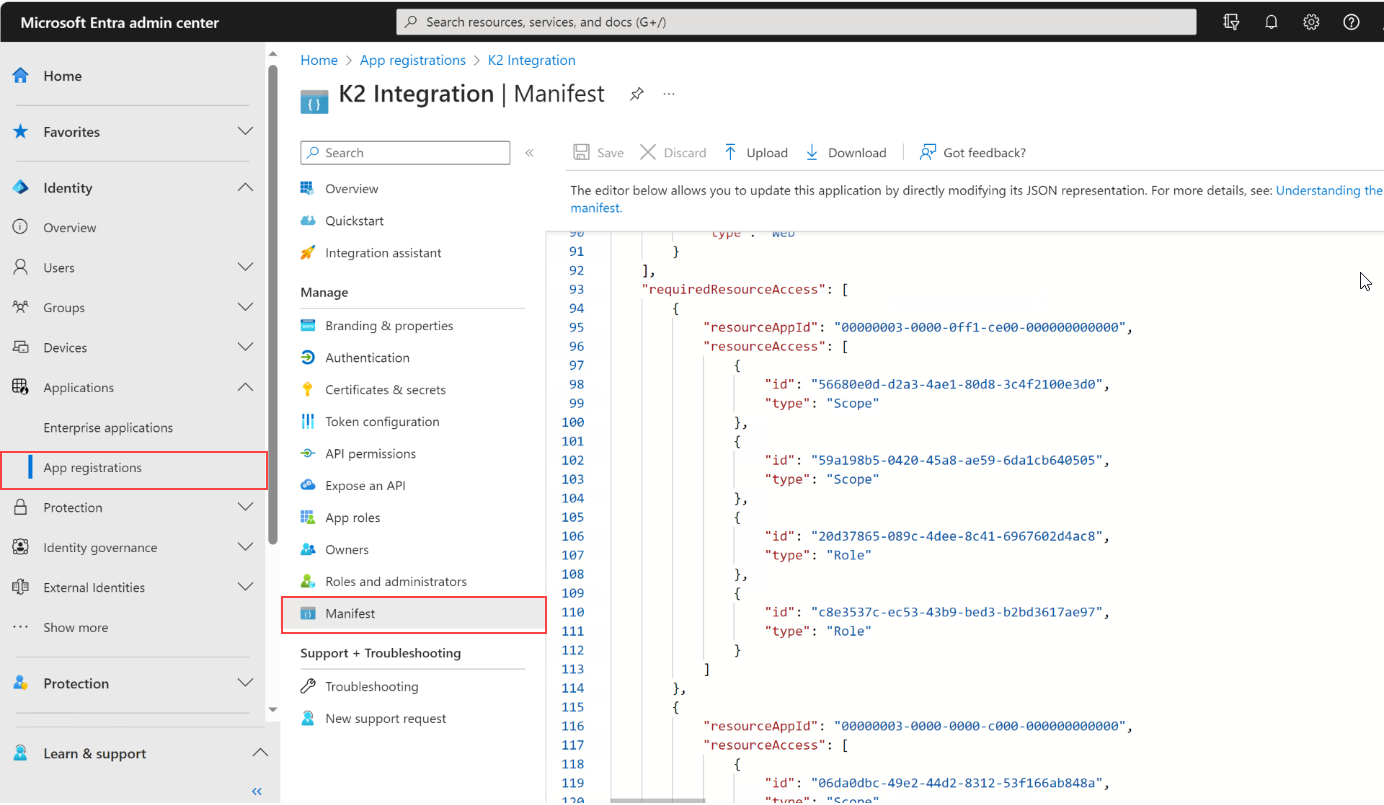Collapse the Learn & support section
Screen dimensions: 1384x805
click(259, 754)
